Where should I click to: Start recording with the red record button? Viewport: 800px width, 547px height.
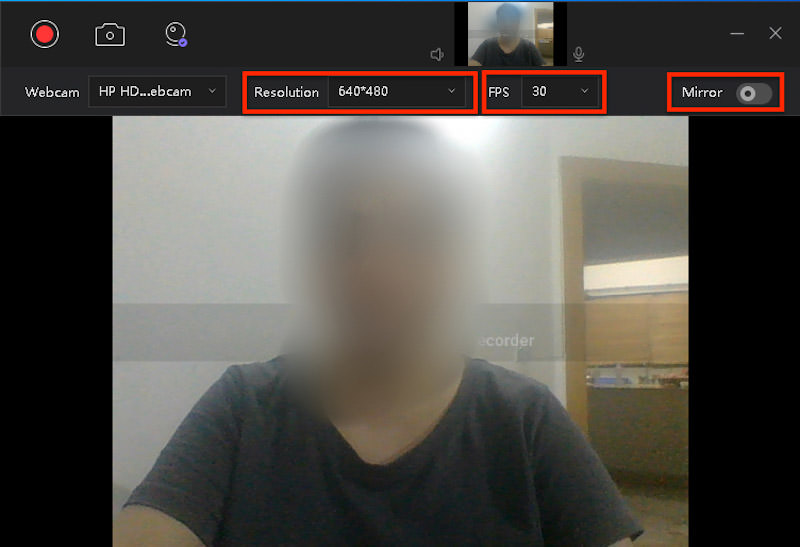pyautogui.click(x=44, y=34)
